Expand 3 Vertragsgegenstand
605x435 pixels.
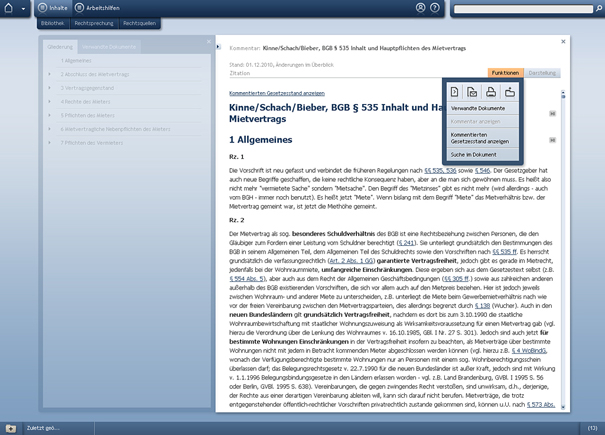(49, 88)
